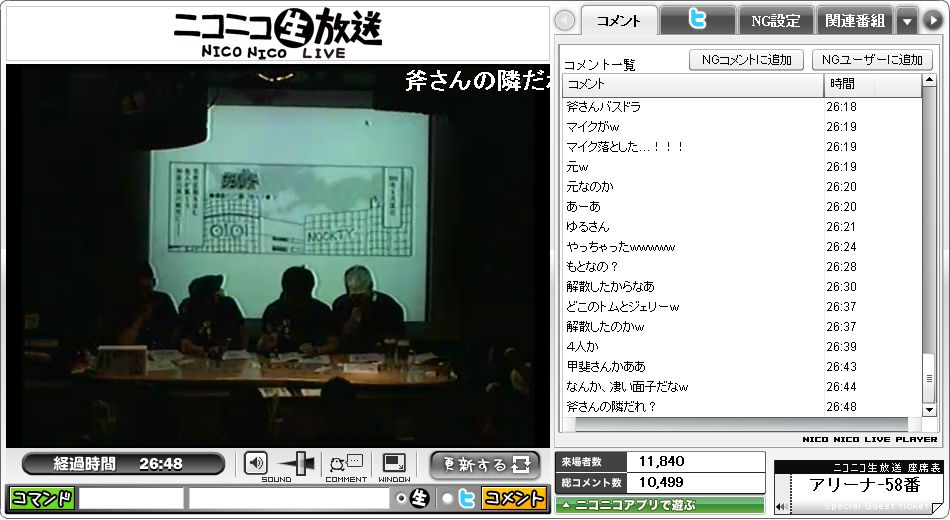Click the 総コメント数 value 10,499
Screen dimensions: 950x520
point(661,483)
